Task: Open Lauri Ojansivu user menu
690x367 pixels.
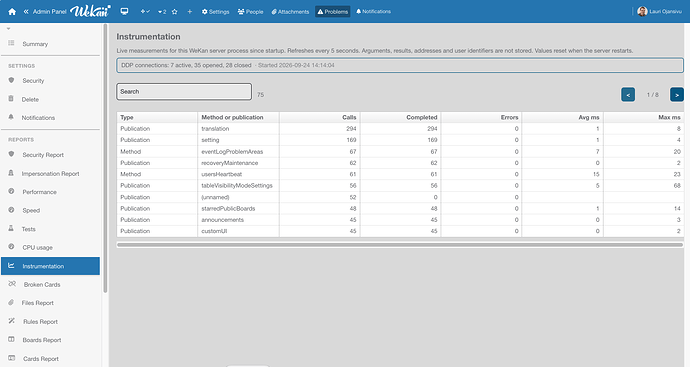Action: click(660, 11)
